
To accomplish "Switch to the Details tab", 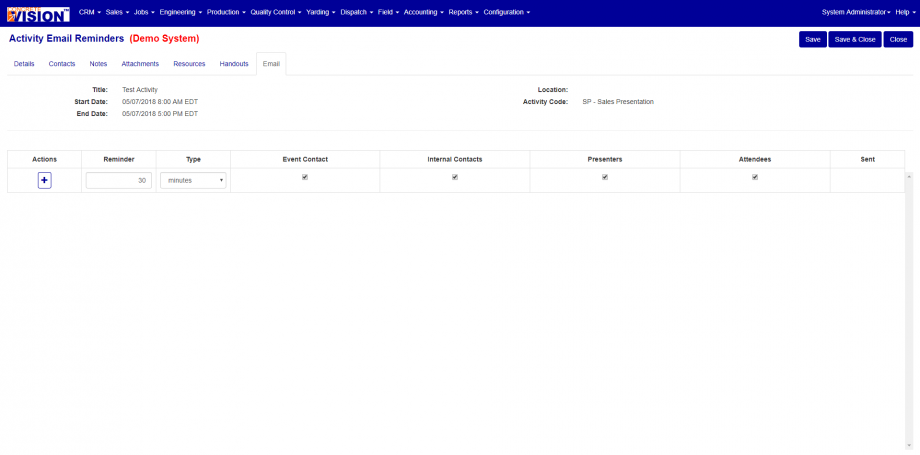I will (24, 64).
